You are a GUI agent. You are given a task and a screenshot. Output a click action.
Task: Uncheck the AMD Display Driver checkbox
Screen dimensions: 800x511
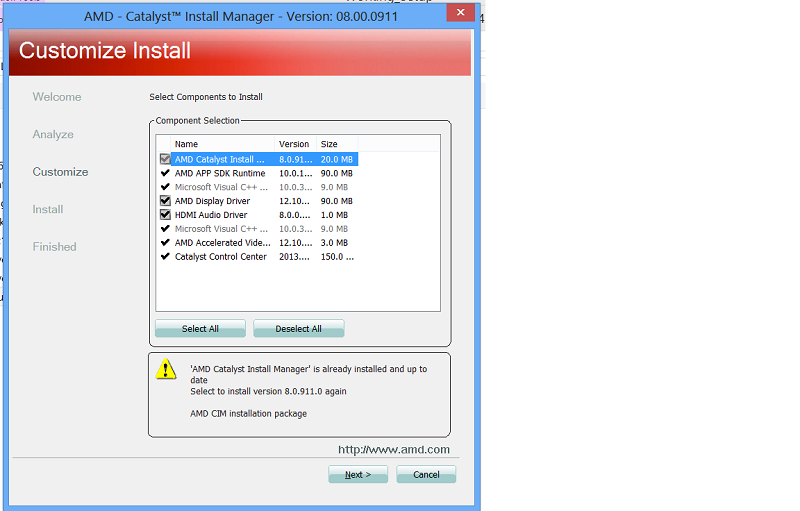click(x=165, y=201)
